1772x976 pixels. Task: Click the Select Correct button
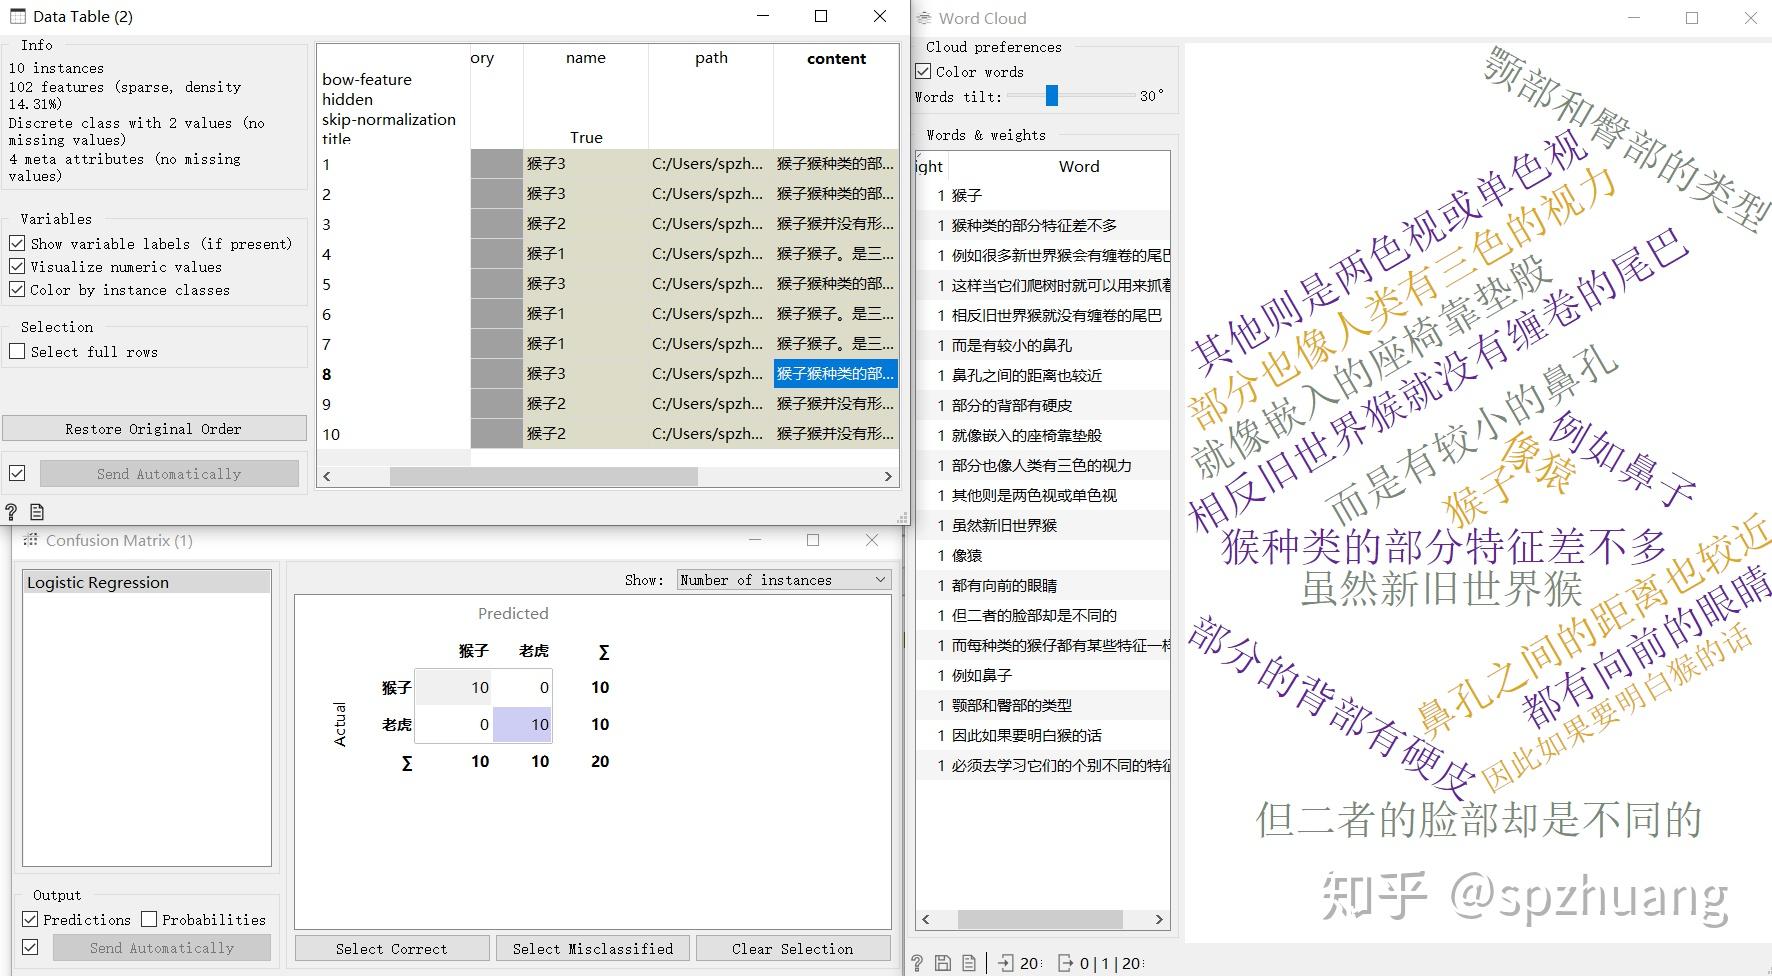(392, 948)
